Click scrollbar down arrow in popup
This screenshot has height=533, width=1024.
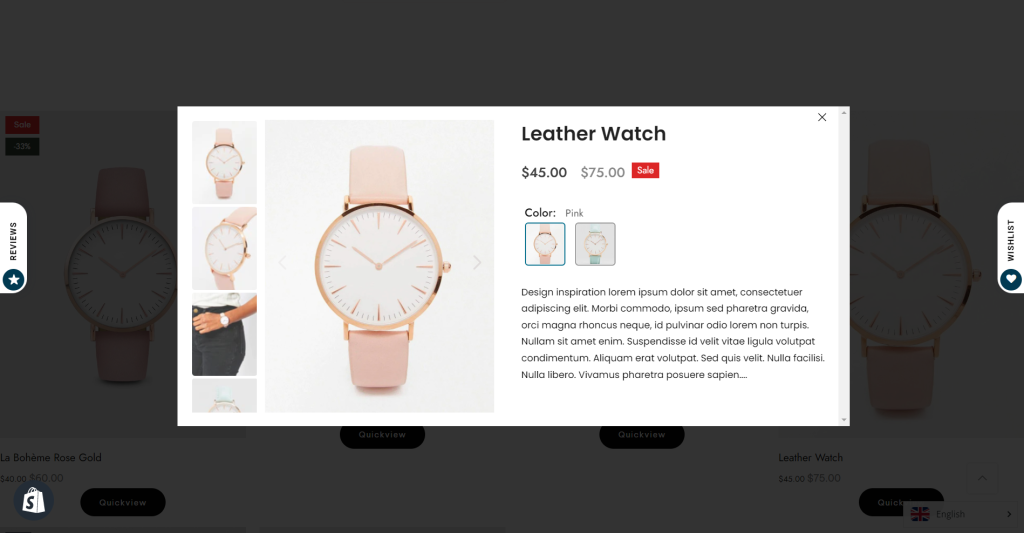point(844,420)
